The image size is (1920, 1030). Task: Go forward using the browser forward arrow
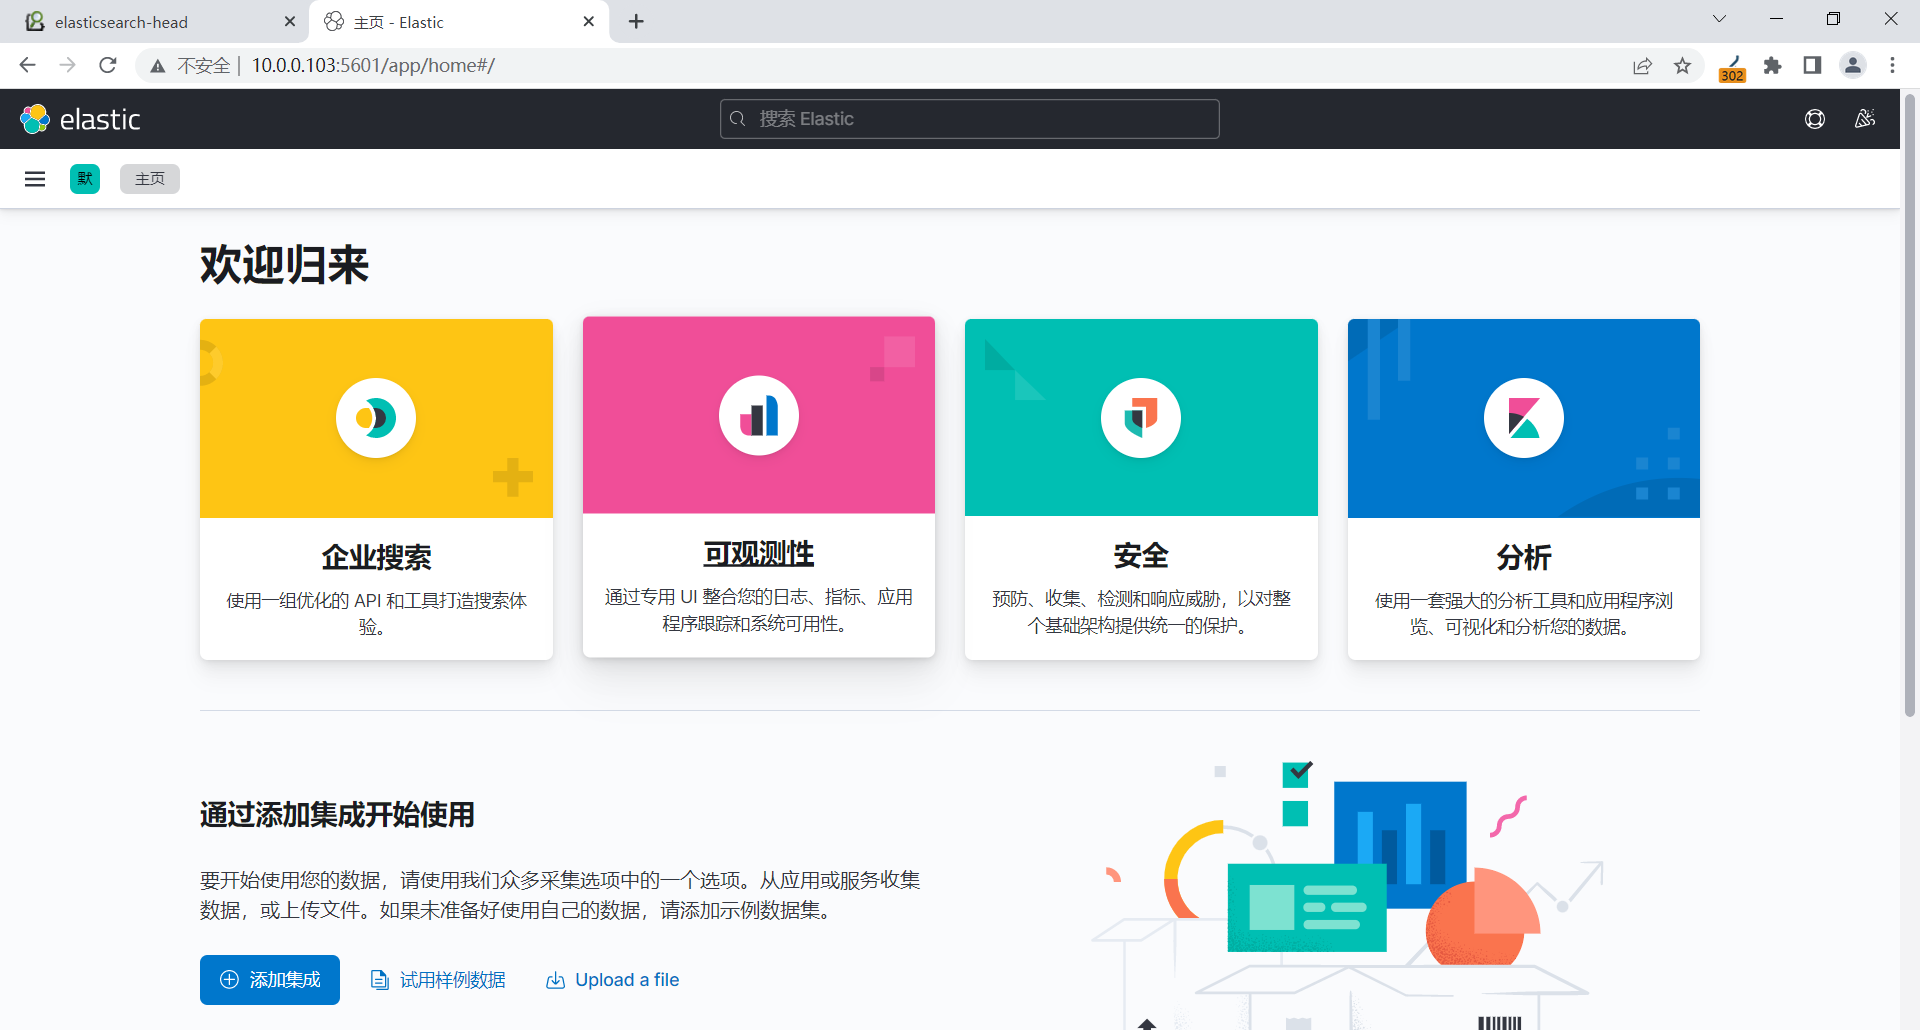(x=67, y=65)
